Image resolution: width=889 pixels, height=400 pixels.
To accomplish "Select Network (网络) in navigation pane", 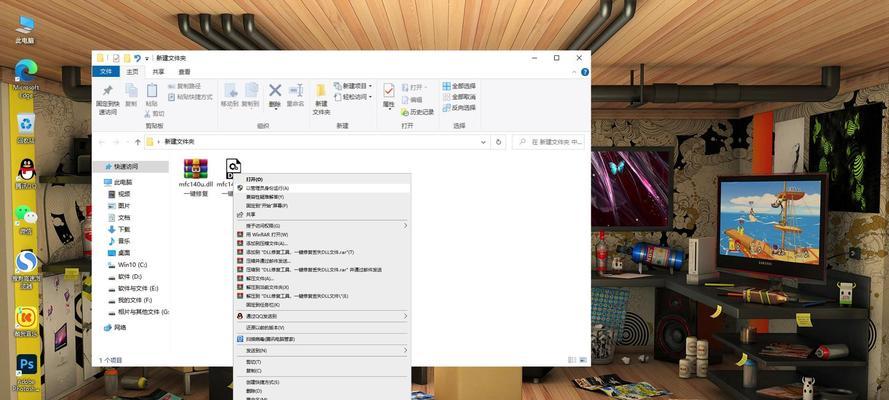I will point(116,327).
